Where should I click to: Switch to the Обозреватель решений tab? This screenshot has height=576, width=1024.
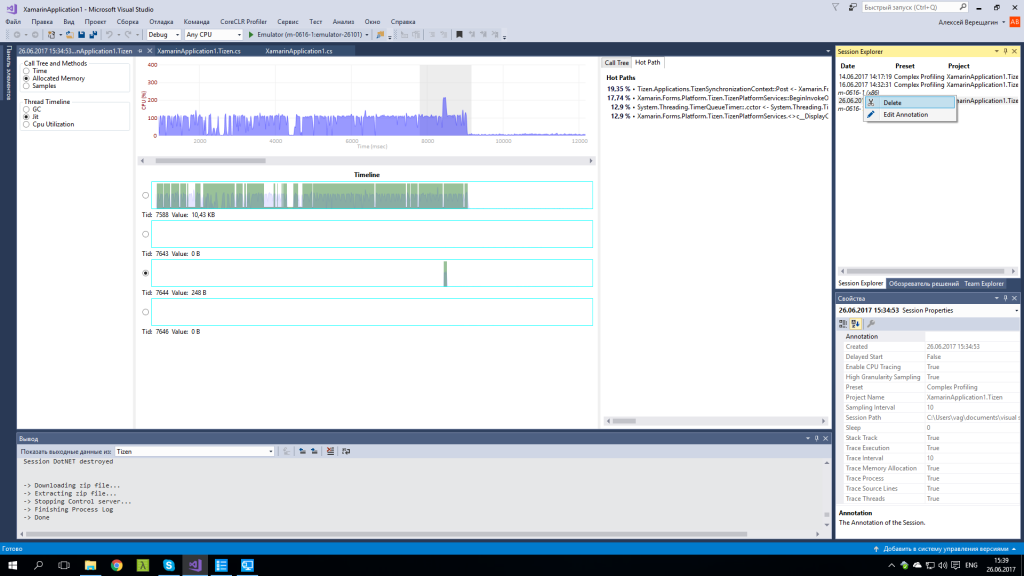(924, 284)
